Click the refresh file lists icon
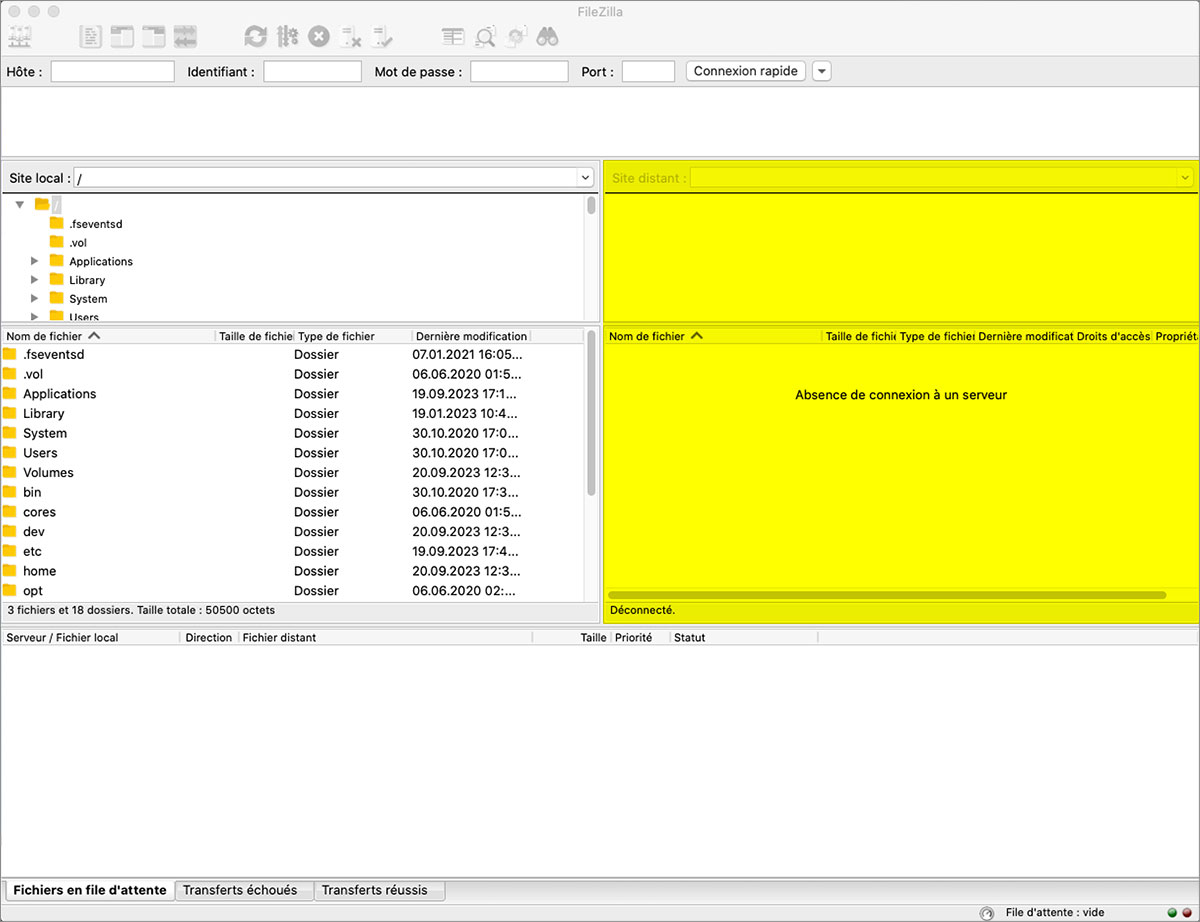 click(256, 37)
